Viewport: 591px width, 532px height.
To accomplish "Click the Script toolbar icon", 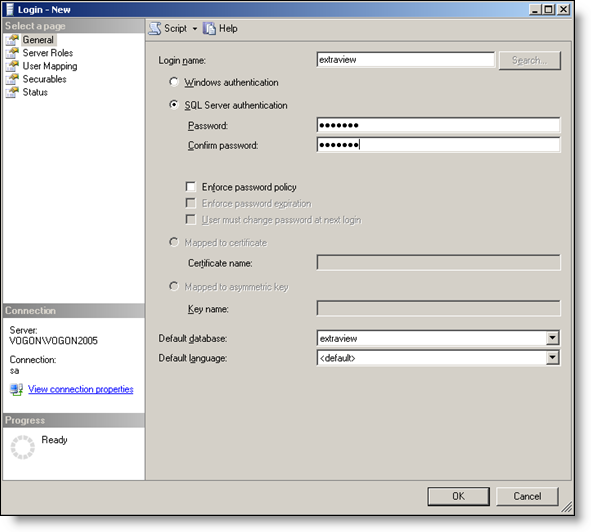I will click(155, 29).
